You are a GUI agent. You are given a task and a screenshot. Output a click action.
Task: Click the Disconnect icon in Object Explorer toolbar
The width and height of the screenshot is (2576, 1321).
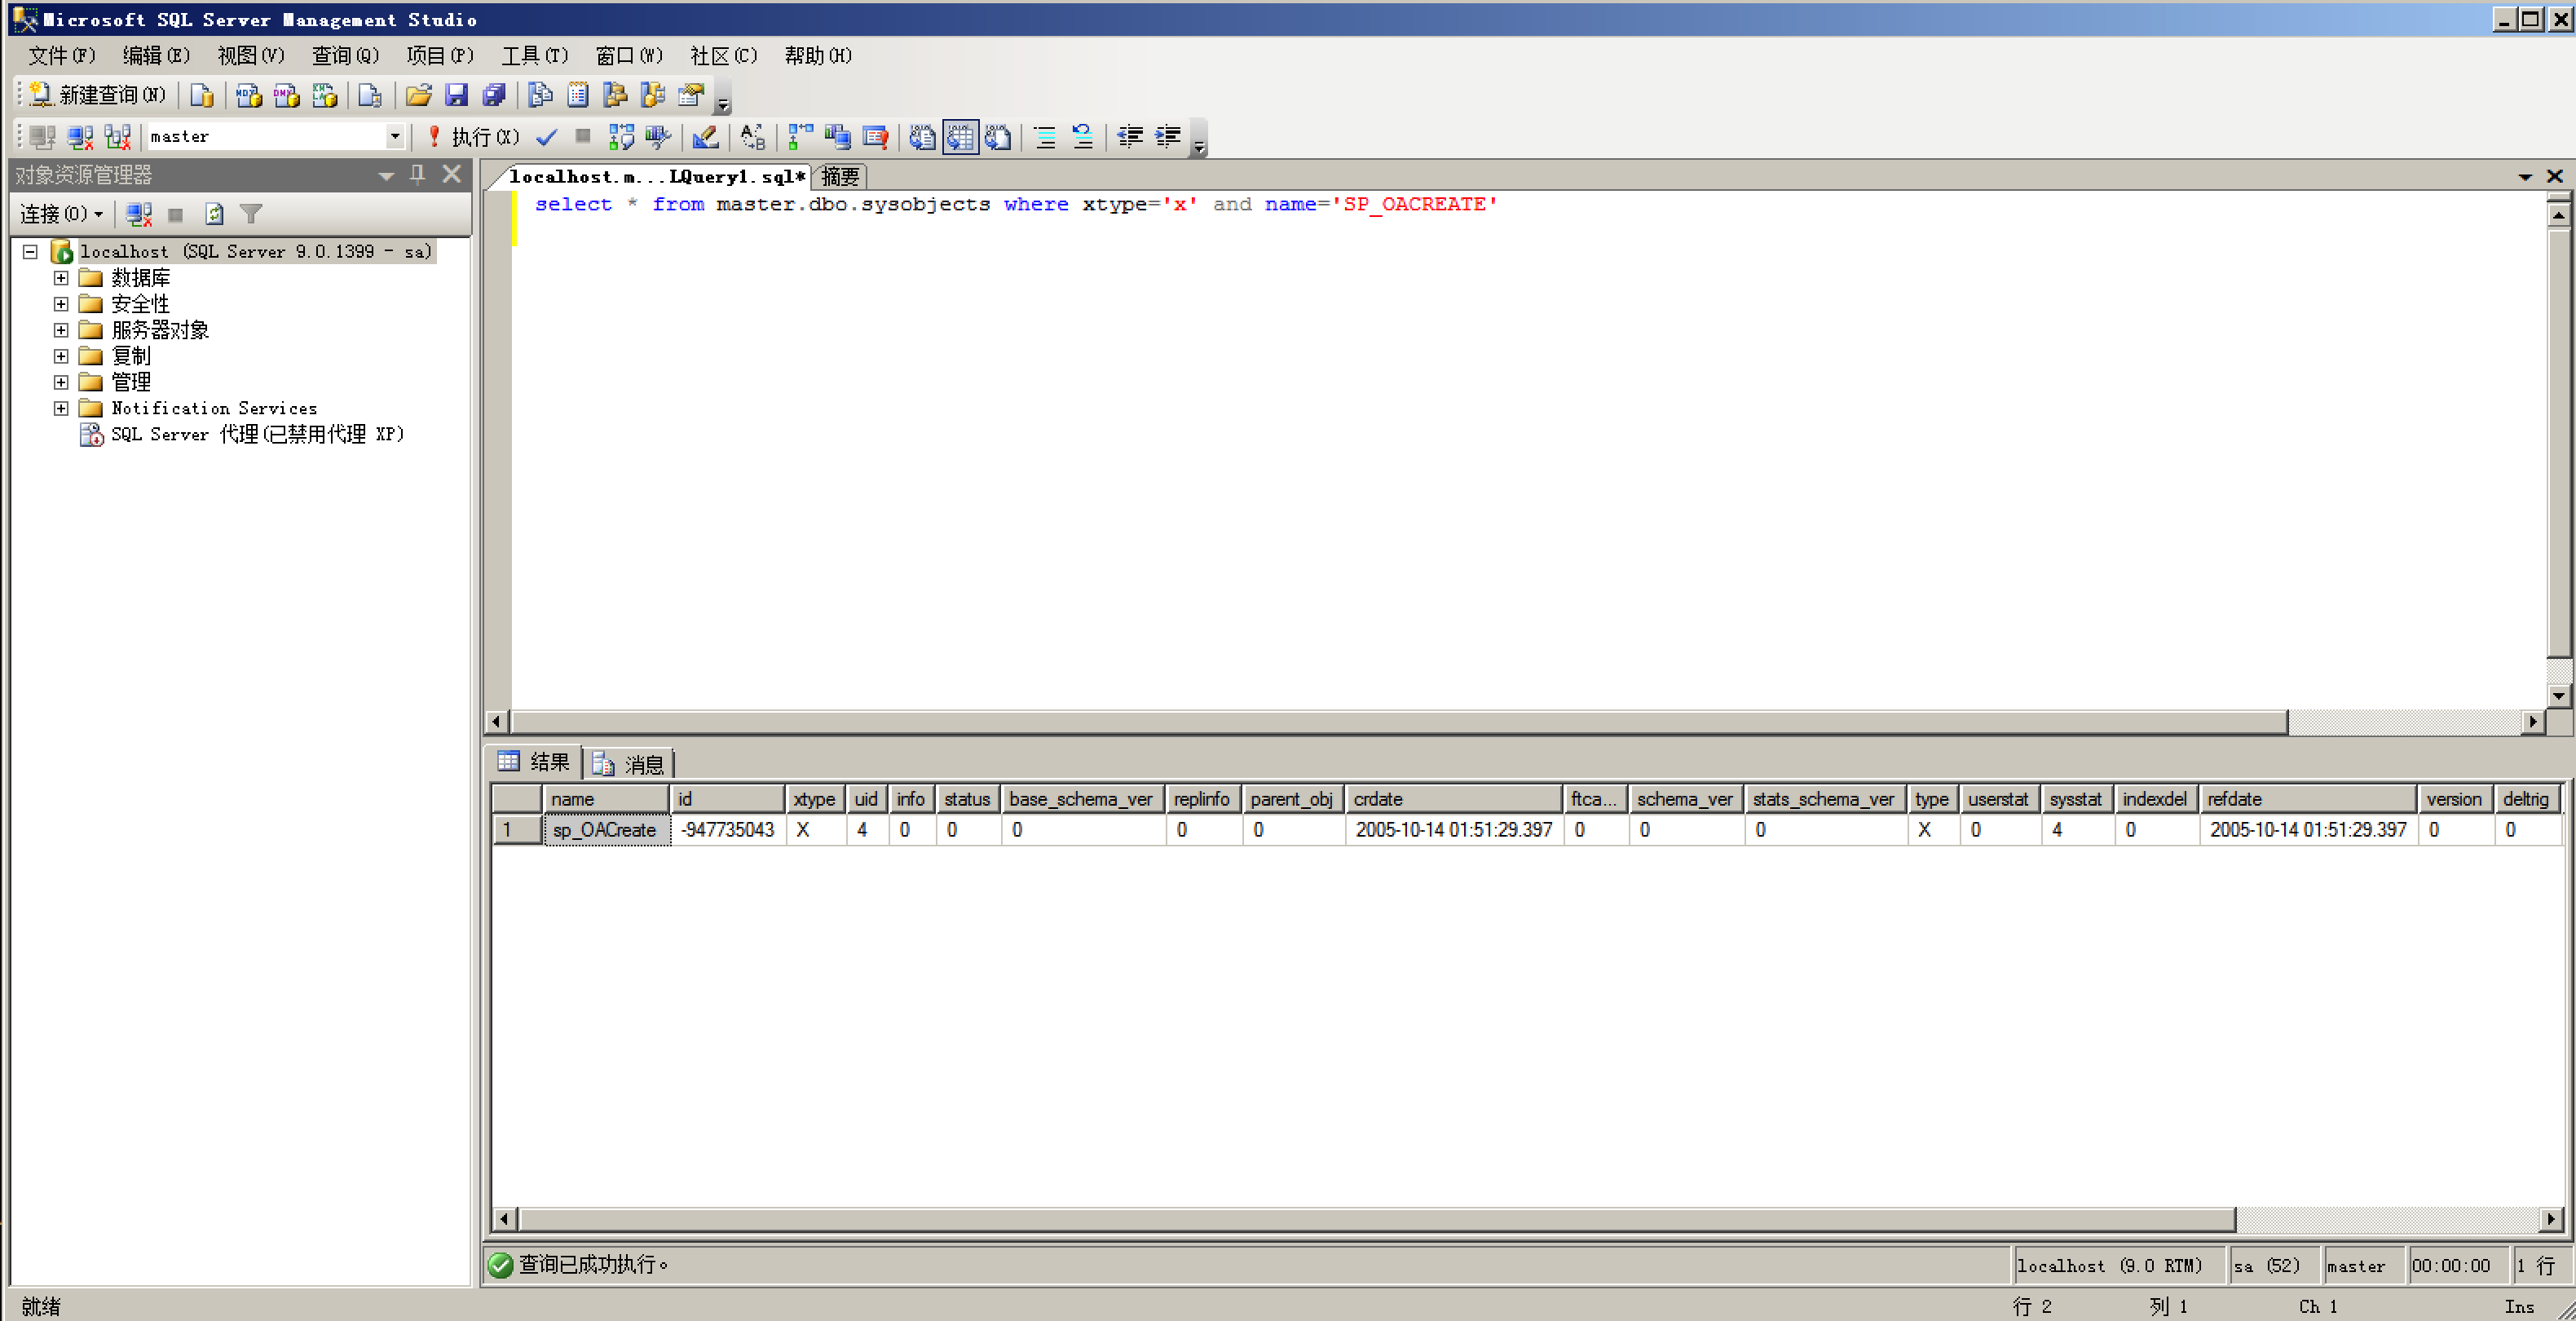click(139, 214)
